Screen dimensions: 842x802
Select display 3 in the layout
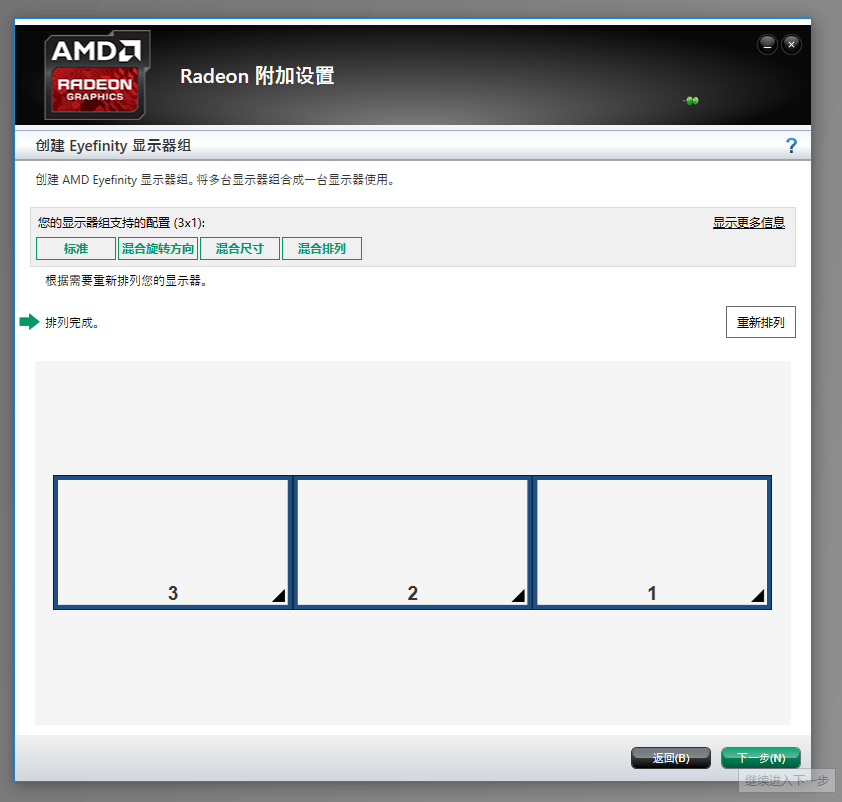coord(172,541)
